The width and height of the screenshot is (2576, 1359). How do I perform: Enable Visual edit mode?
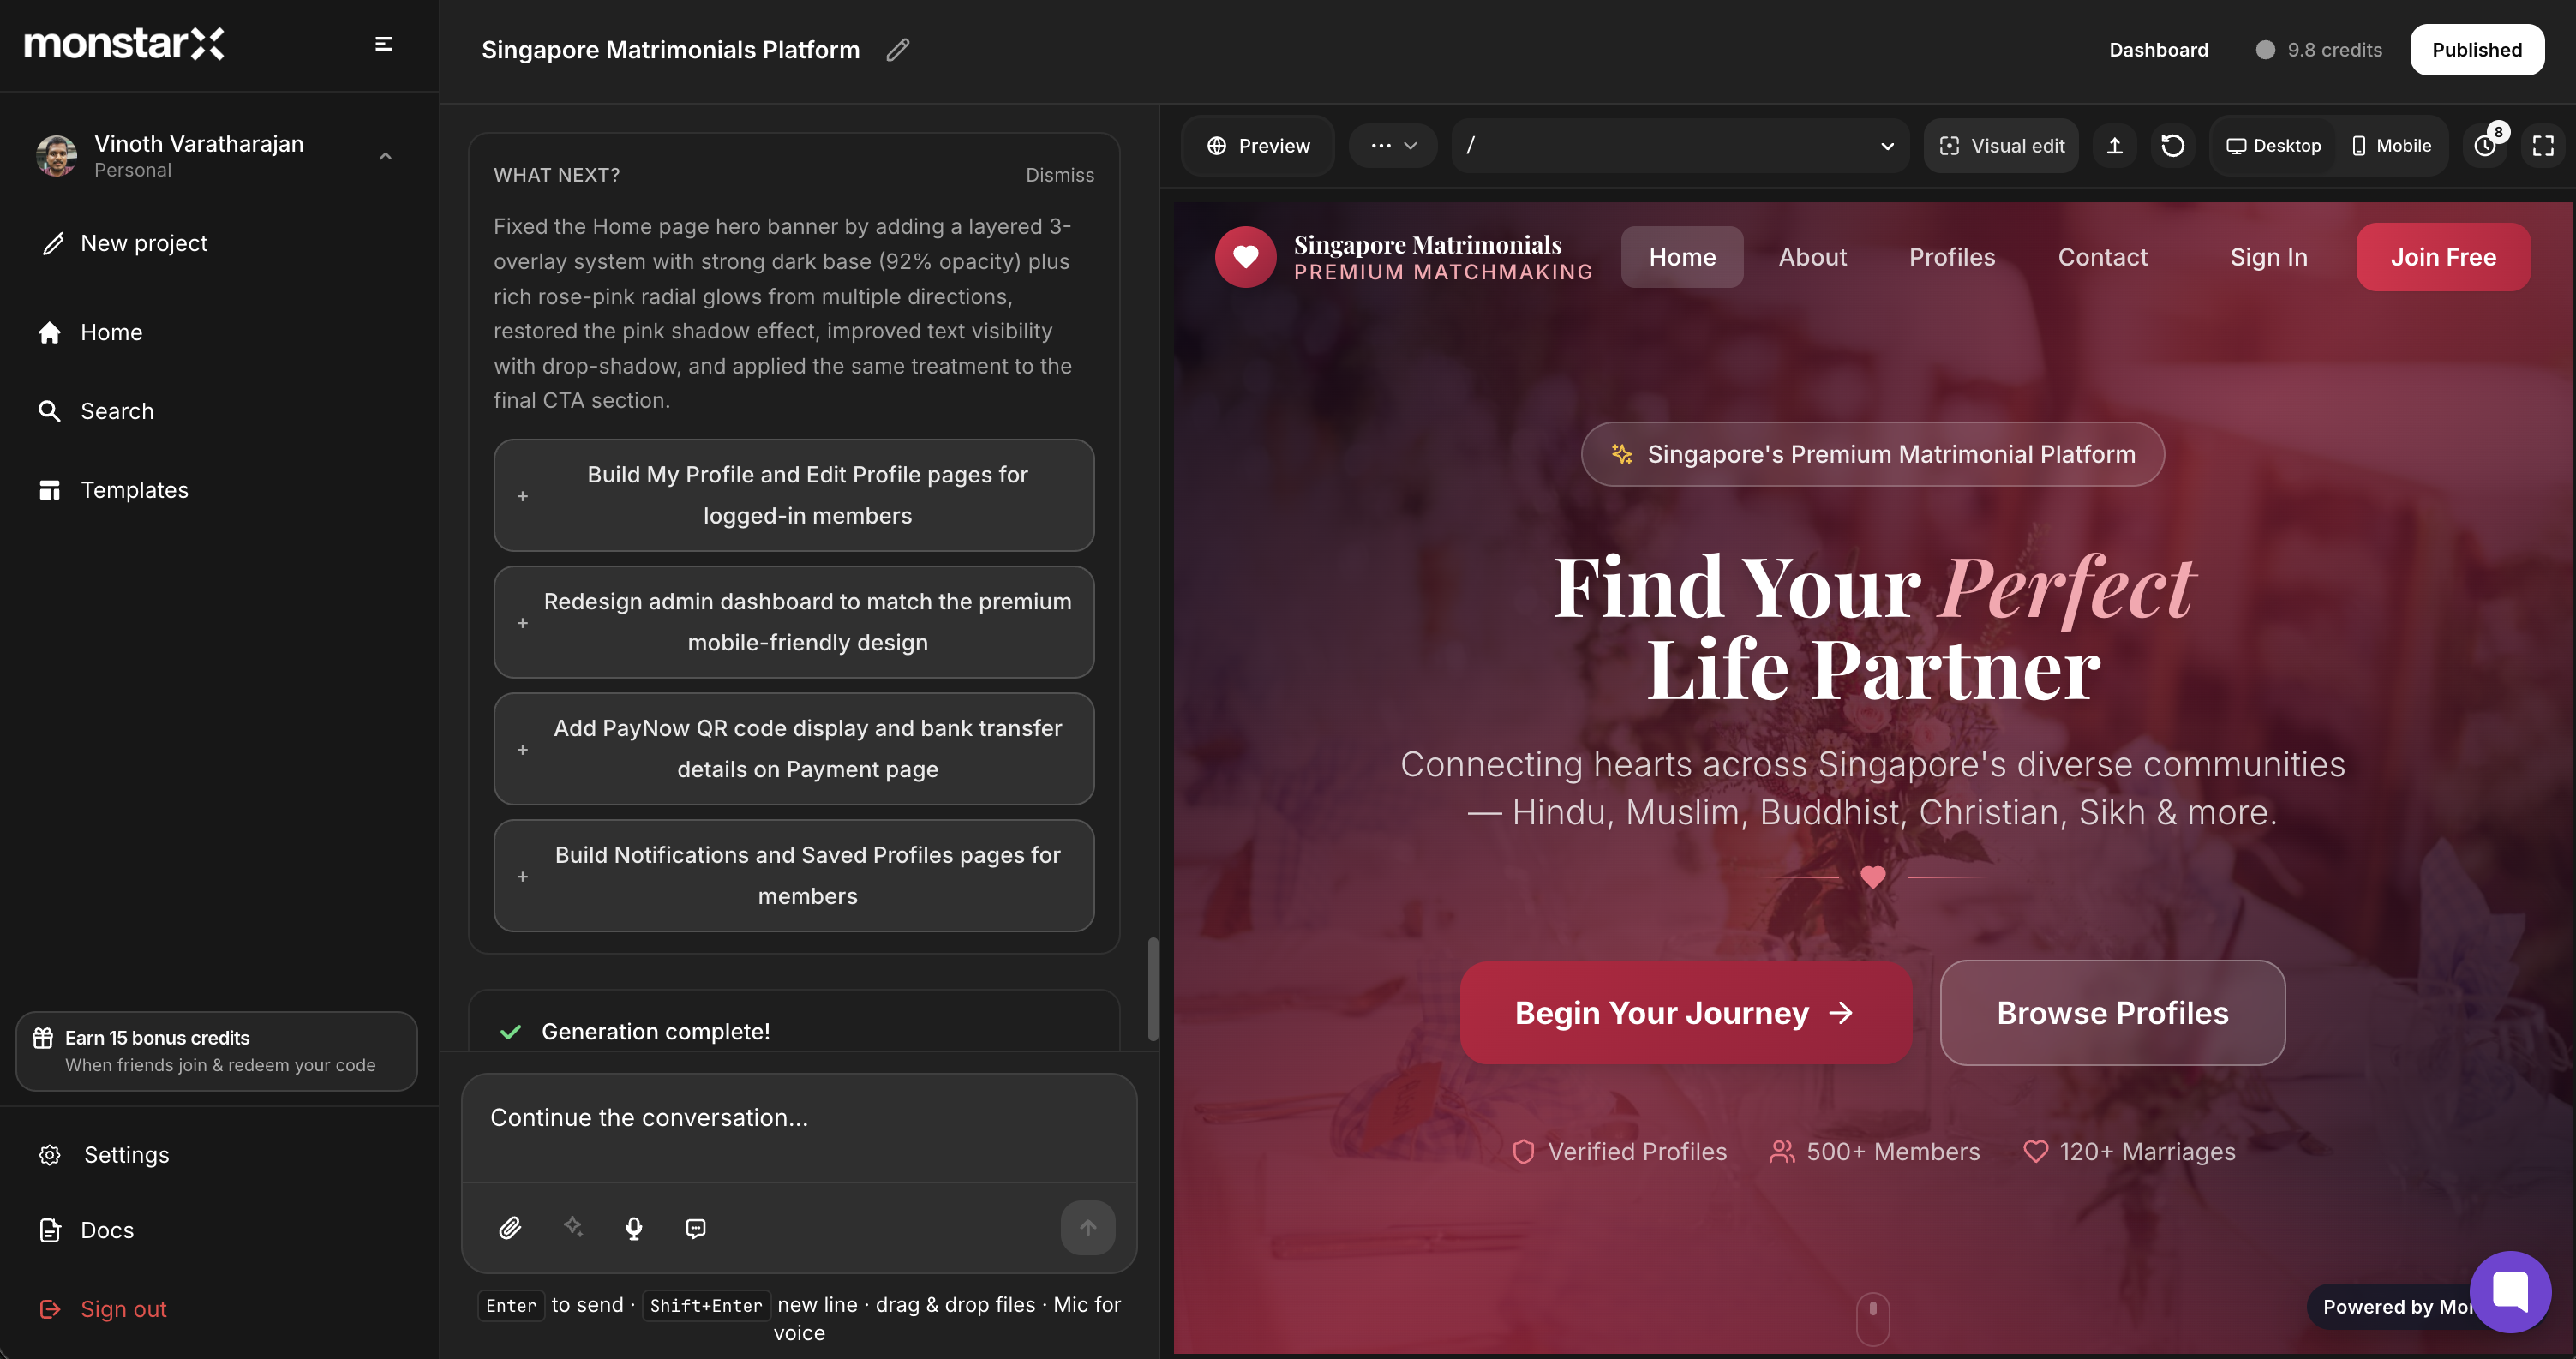[2001, 146]
